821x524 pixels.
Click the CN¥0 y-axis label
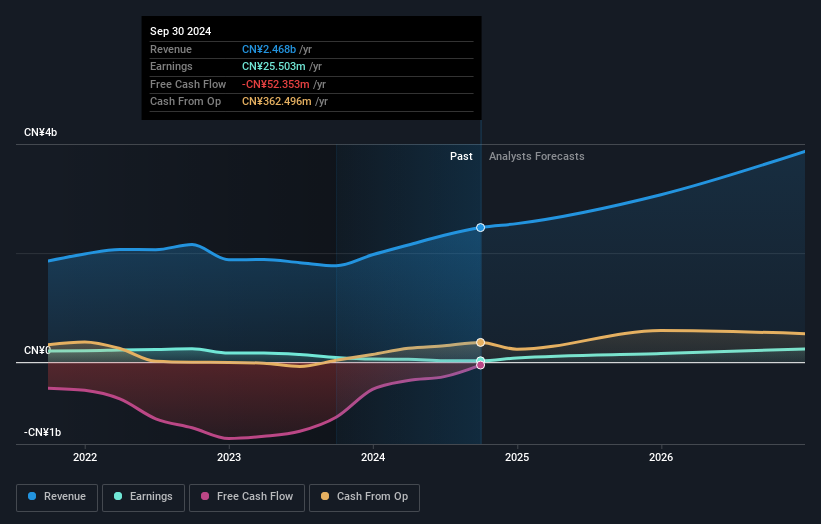point(37,350)
